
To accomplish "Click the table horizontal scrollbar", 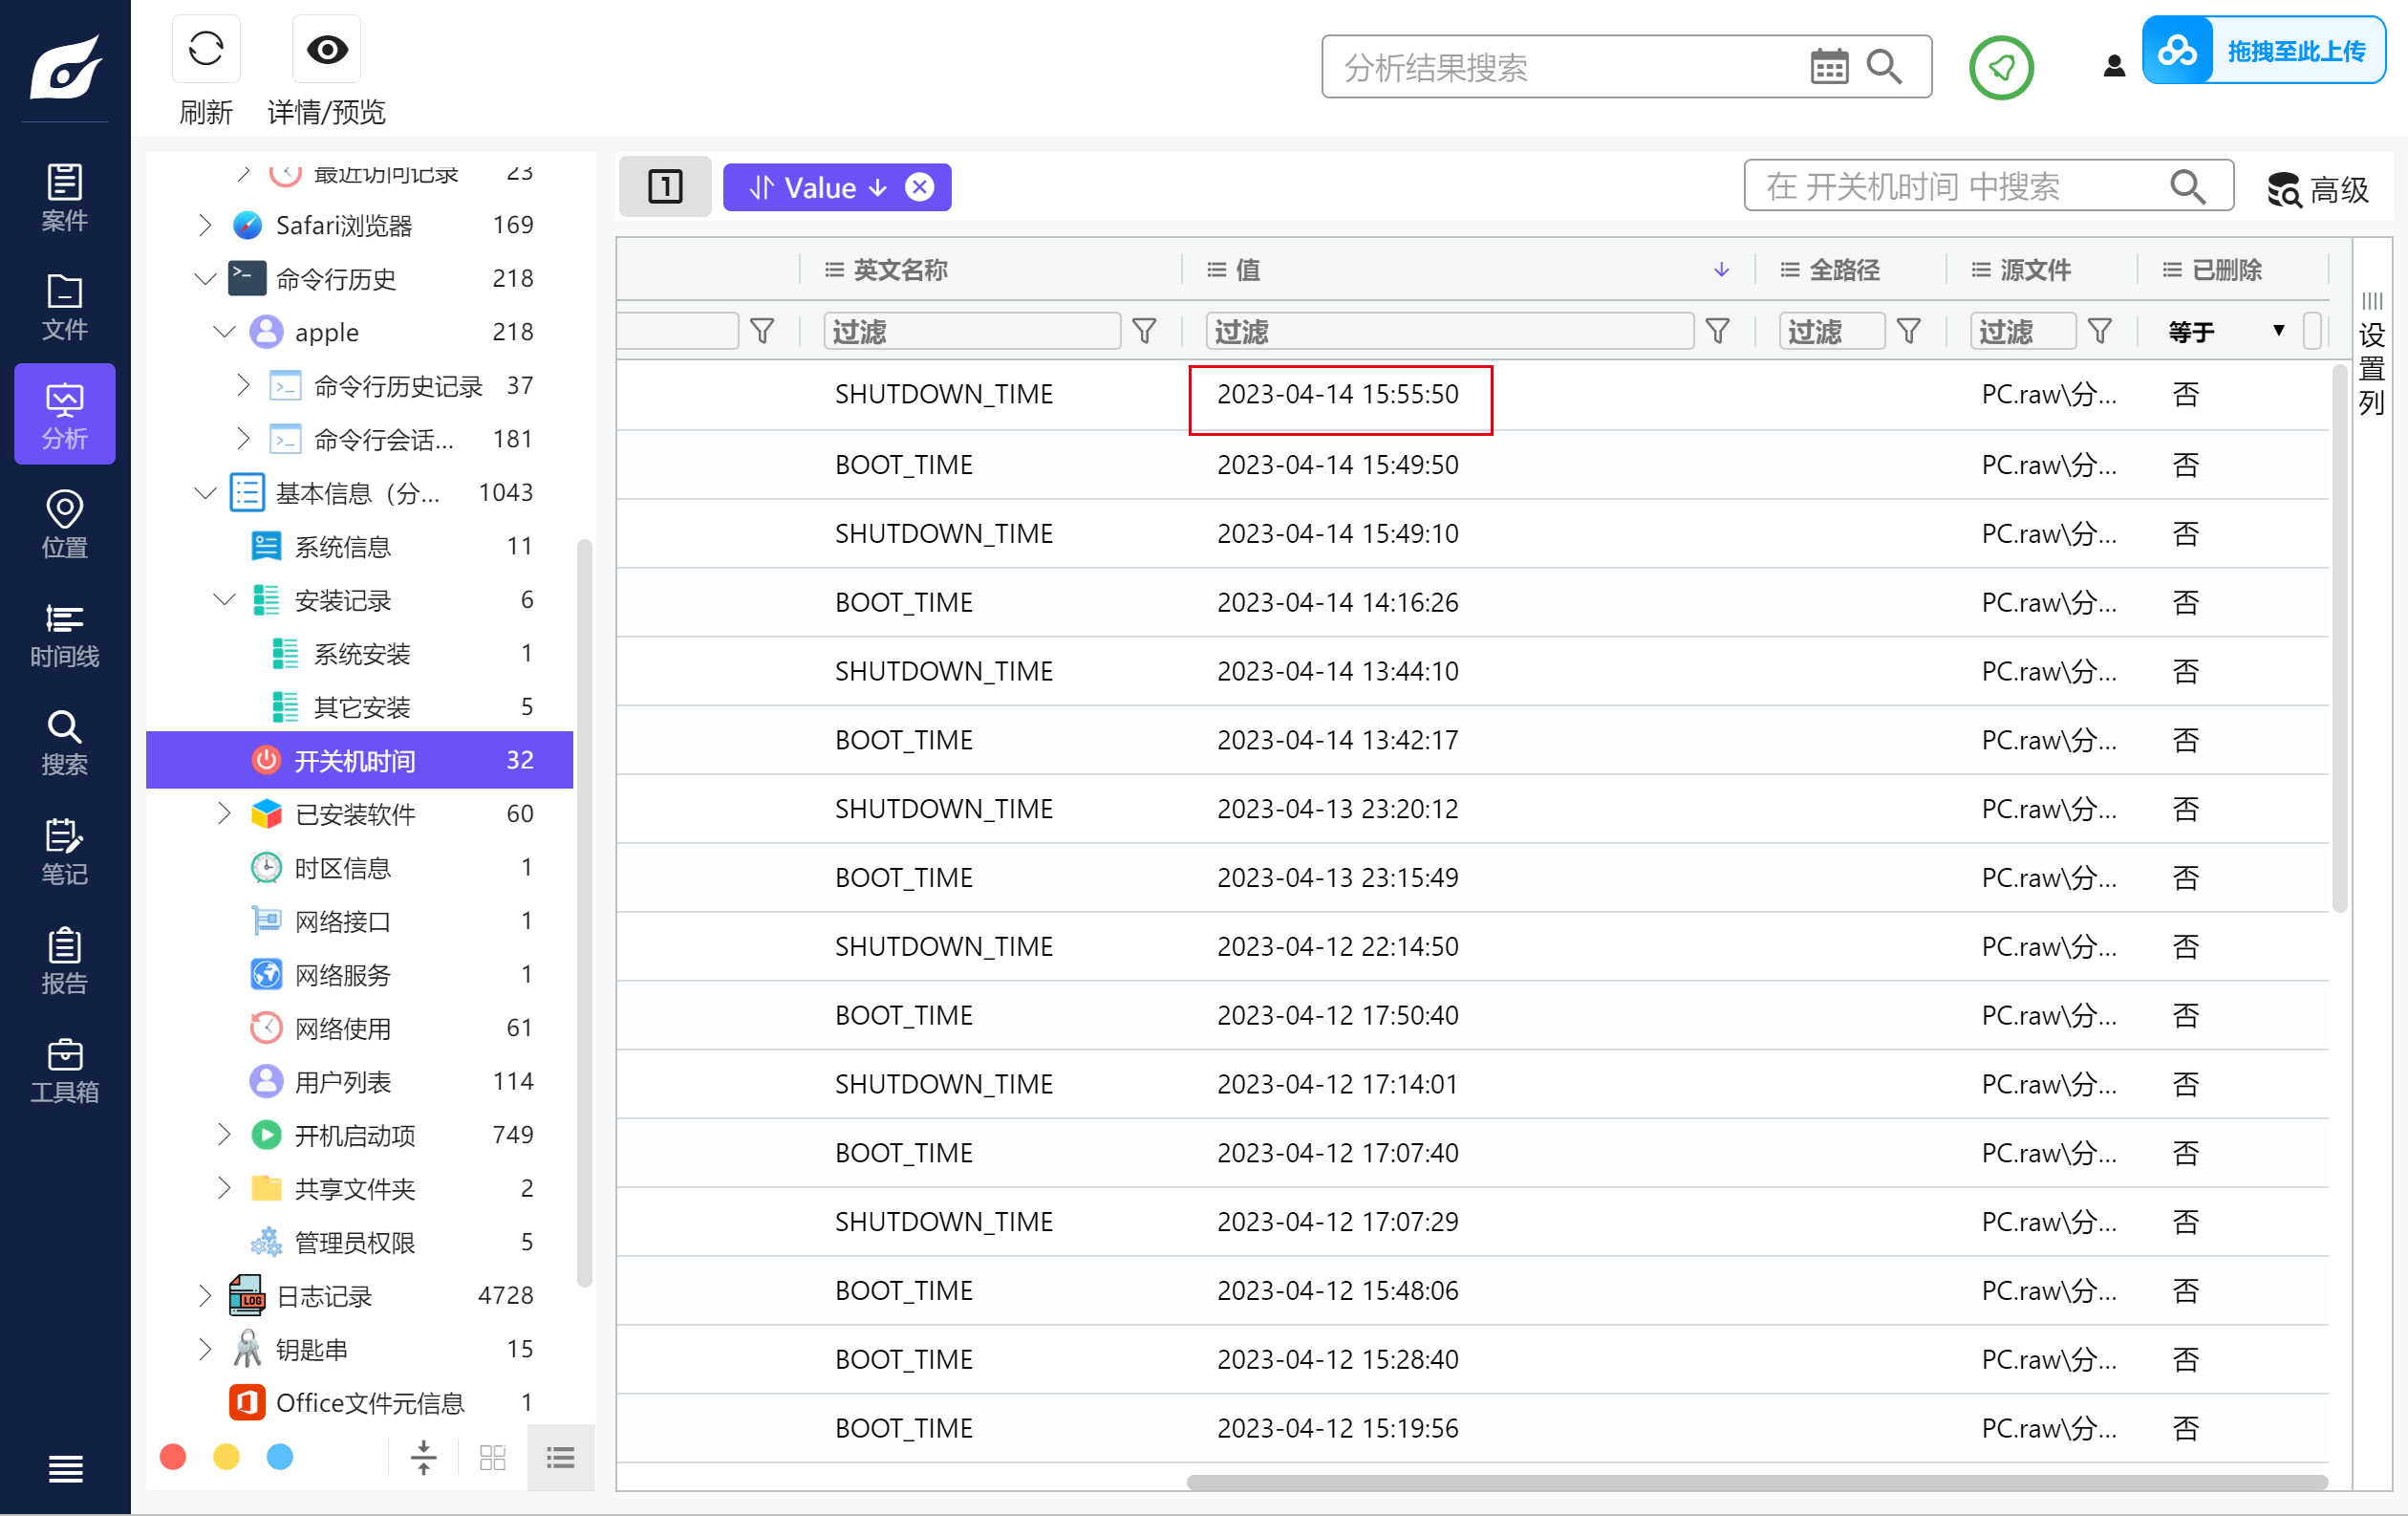I will pyautogui.click(x=1756, y=1482).
